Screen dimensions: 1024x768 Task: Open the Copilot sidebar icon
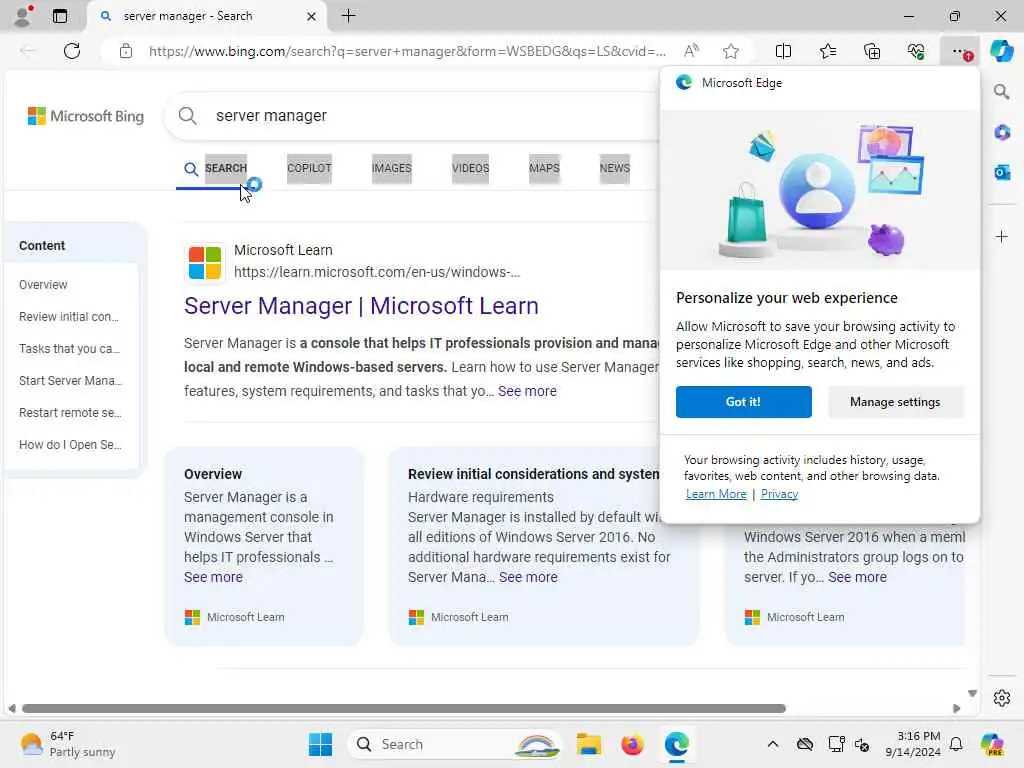coord(1002,51)
